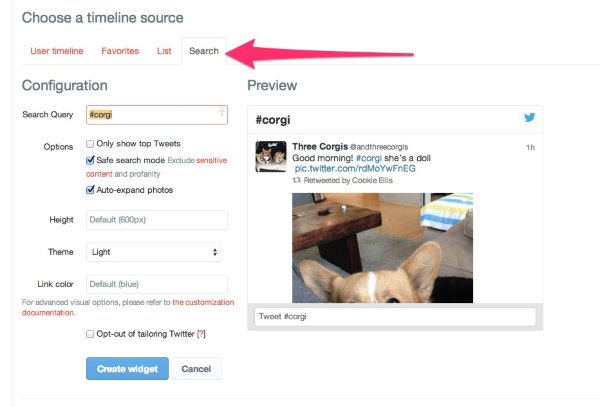Check Opt-out of tailoring Twitter
Image resolution: width=600 pixels, height=407 pixels.
tap(91, 334)
